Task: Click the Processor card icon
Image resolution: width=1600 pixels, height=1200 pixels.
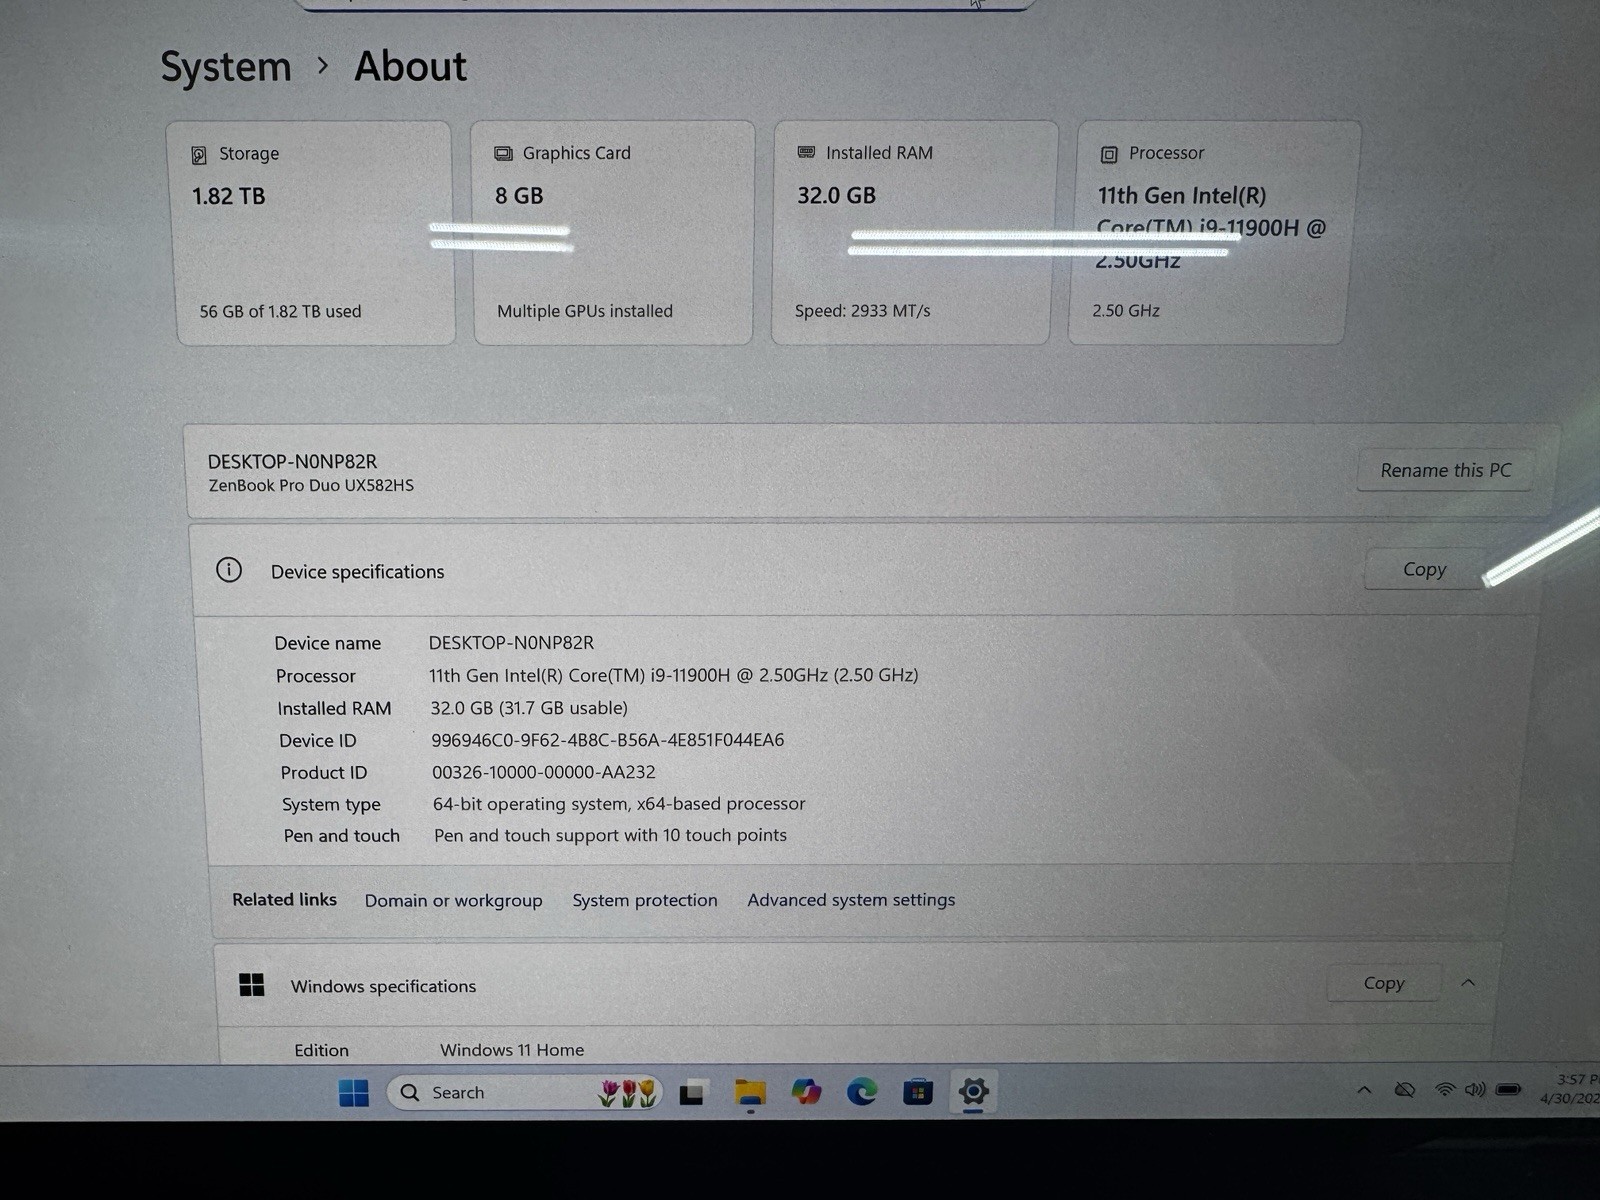Action: pos(1109,154)
